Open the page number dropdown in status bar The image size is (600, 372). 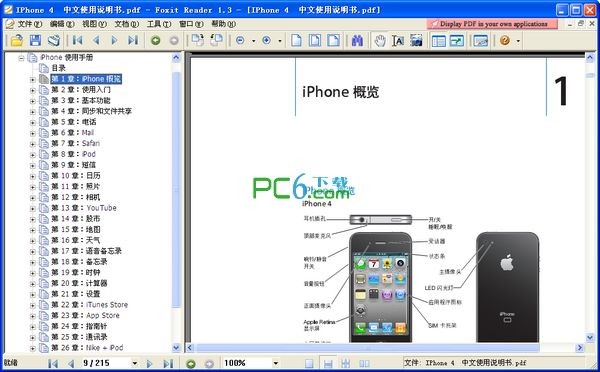135,363
